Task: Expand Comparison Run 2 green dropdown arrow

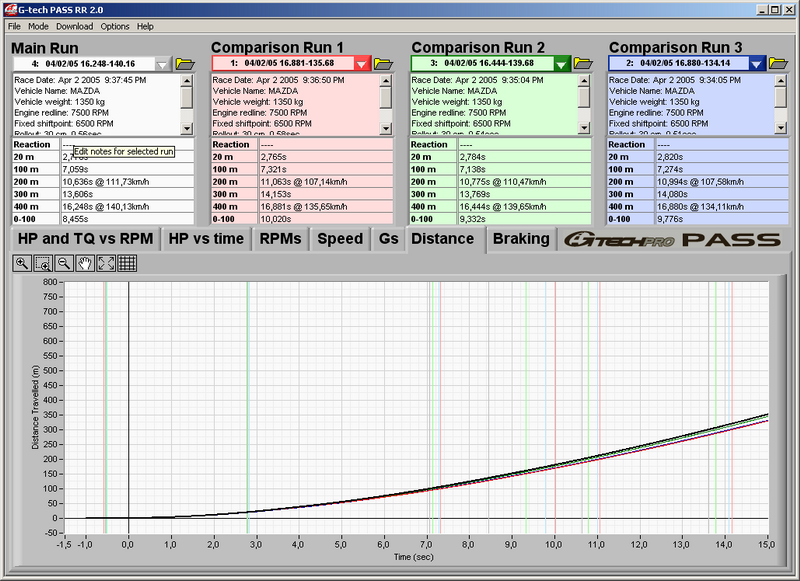Action: click(561, 64)
